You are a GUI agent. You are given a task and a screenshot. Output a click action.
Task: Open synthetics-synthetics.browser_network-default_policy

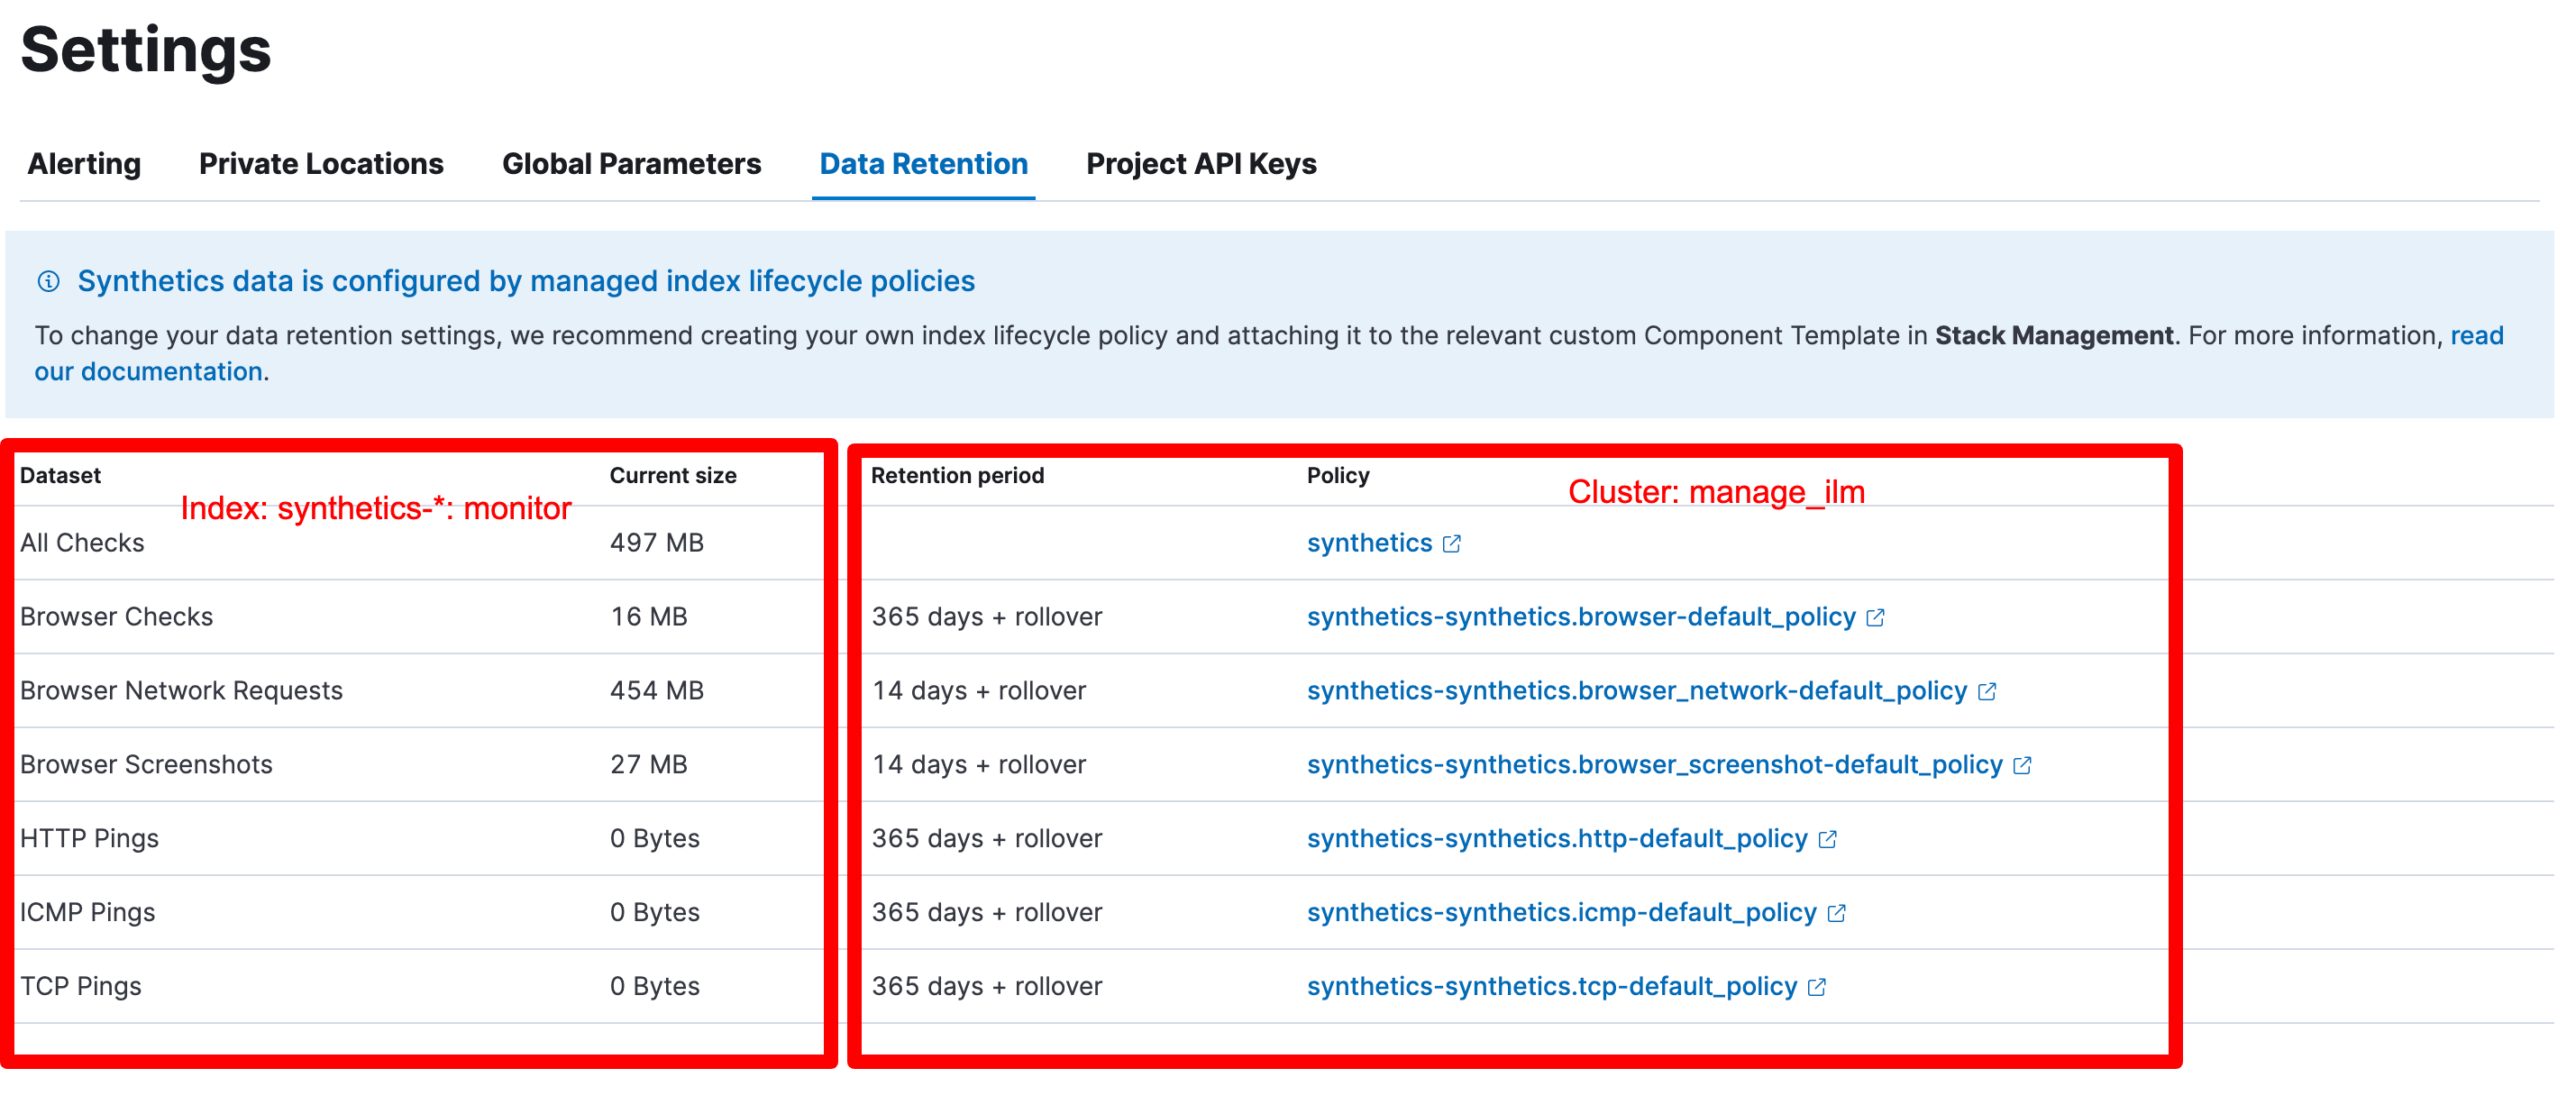[x=1635, y=690]
